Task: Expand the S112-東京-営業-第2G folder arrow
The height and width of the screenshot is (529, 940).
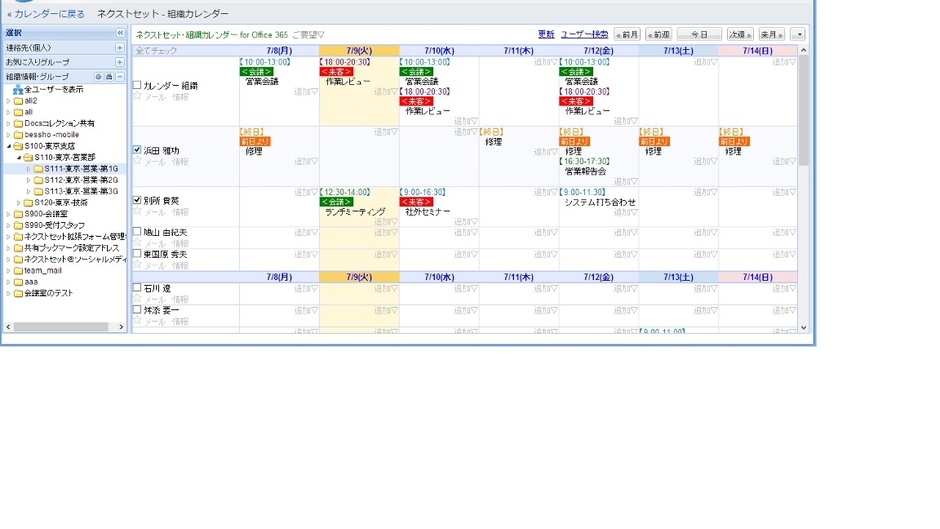Action: (x=29, y=180)
